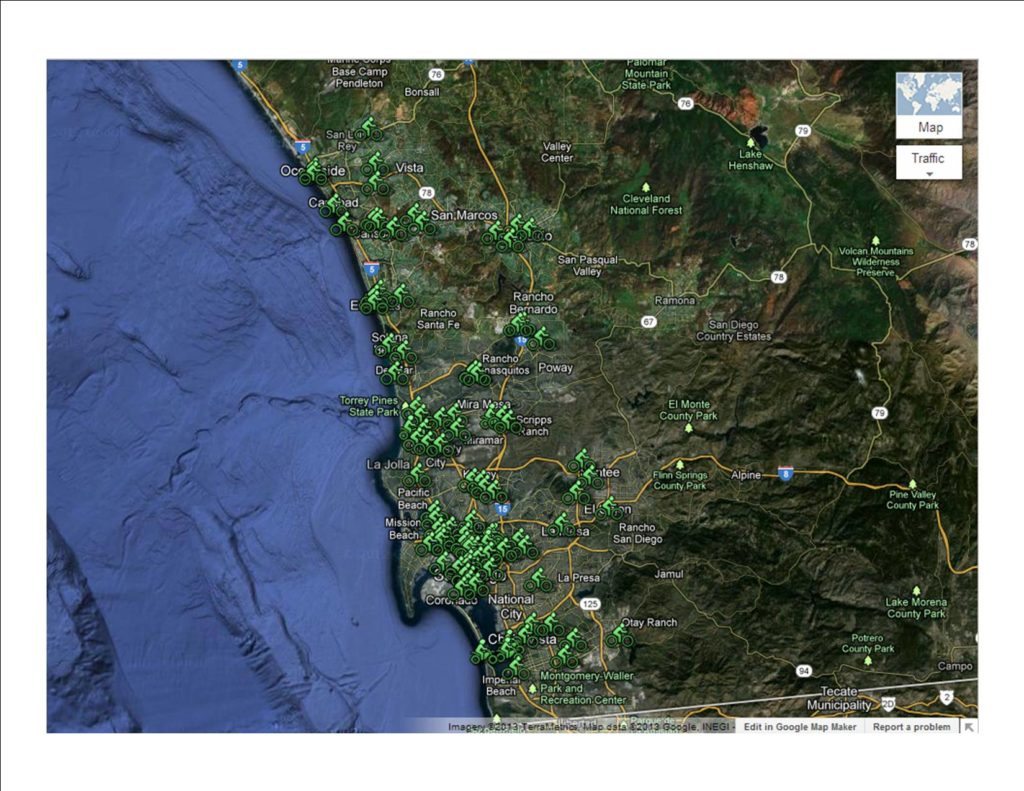Click Lake Henshaw tree park icon

pos(750,142)
